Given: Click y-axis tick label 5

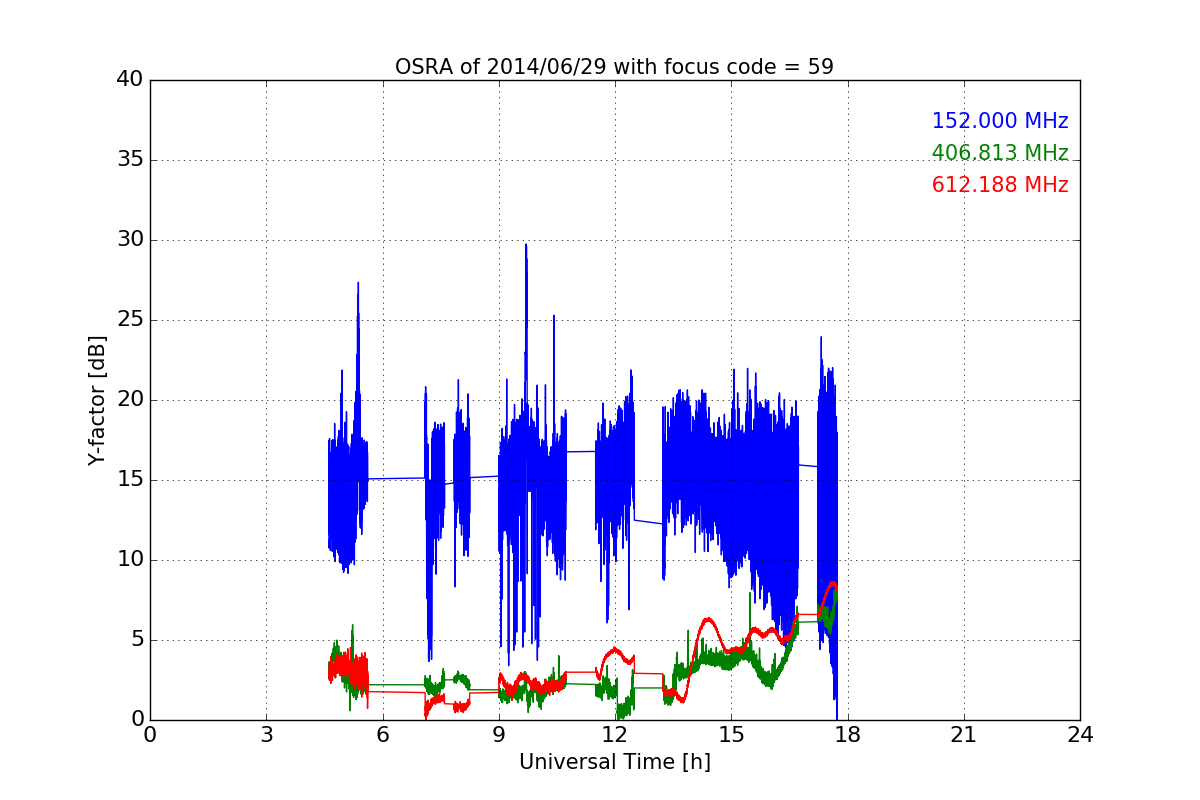Looking at the screenshot, I should click(136, 640).
